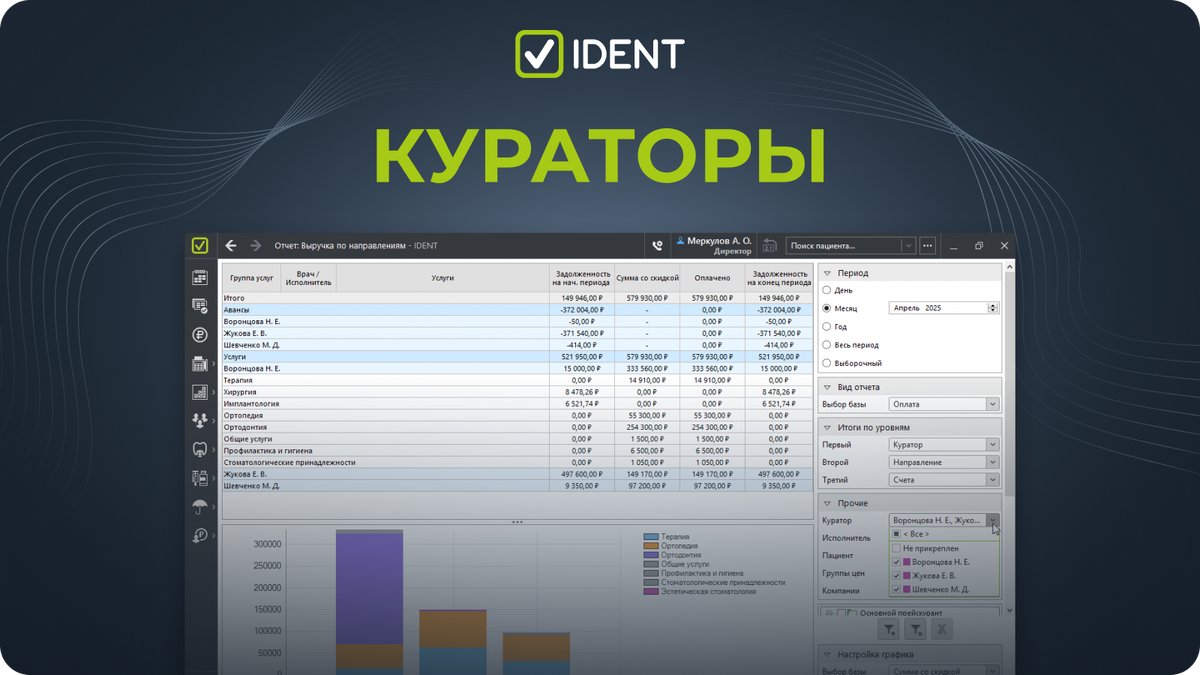Select the Имплантология row in the table
The image size is (1200, 675).
coord(517,404)
